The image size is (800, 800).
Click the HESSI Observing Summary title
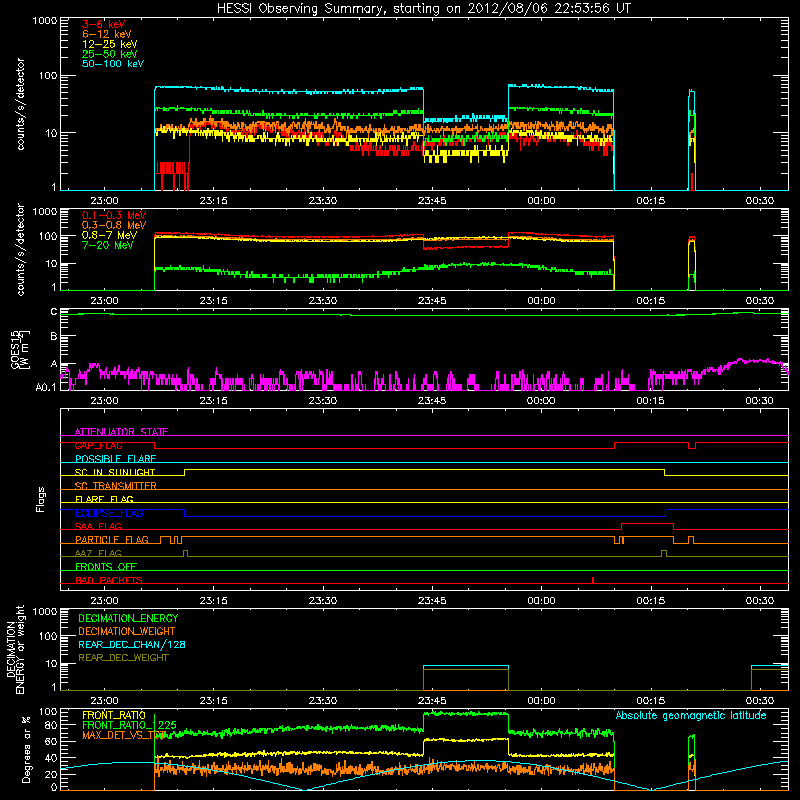423,9
